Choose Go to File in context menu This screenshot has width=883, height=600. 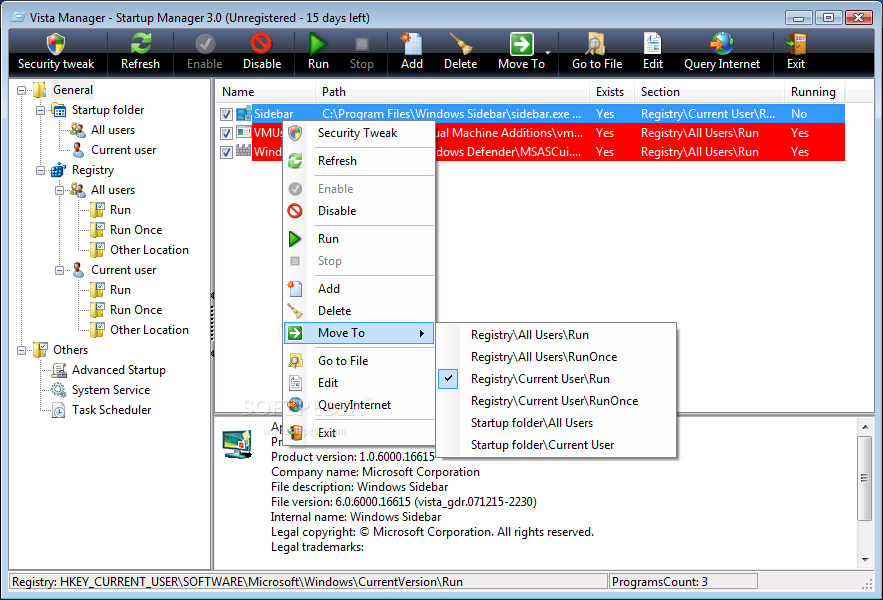point(359,361)
